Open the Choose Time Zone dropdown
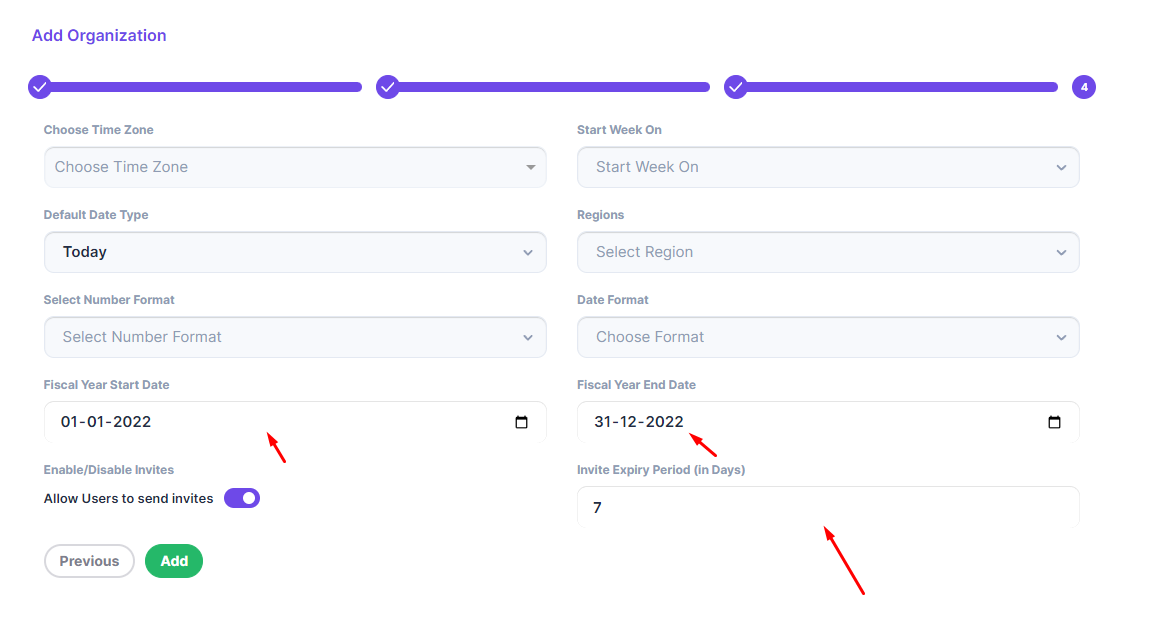This screenshot has width=1161, height=644. 295,167
